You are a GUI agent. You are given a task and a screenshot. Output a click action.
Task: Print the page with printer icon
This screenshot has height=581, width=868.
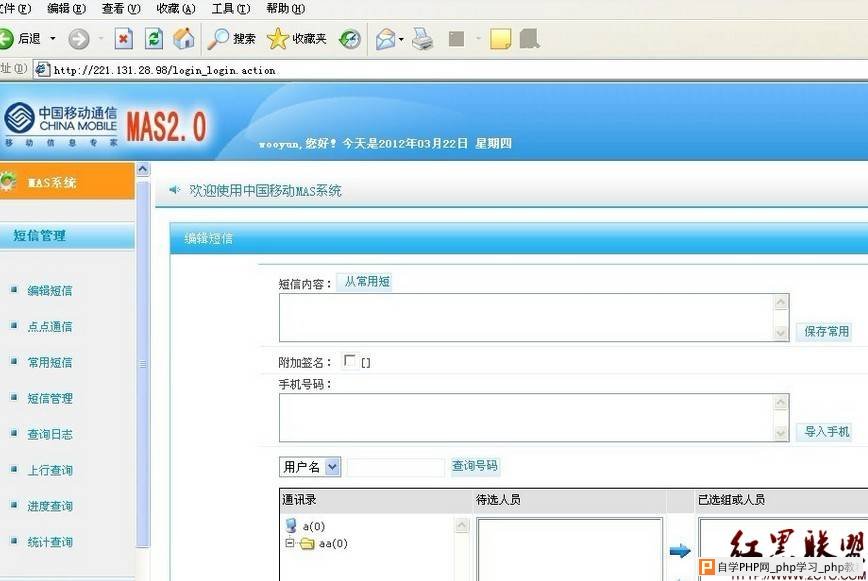[x=422, y=39]
